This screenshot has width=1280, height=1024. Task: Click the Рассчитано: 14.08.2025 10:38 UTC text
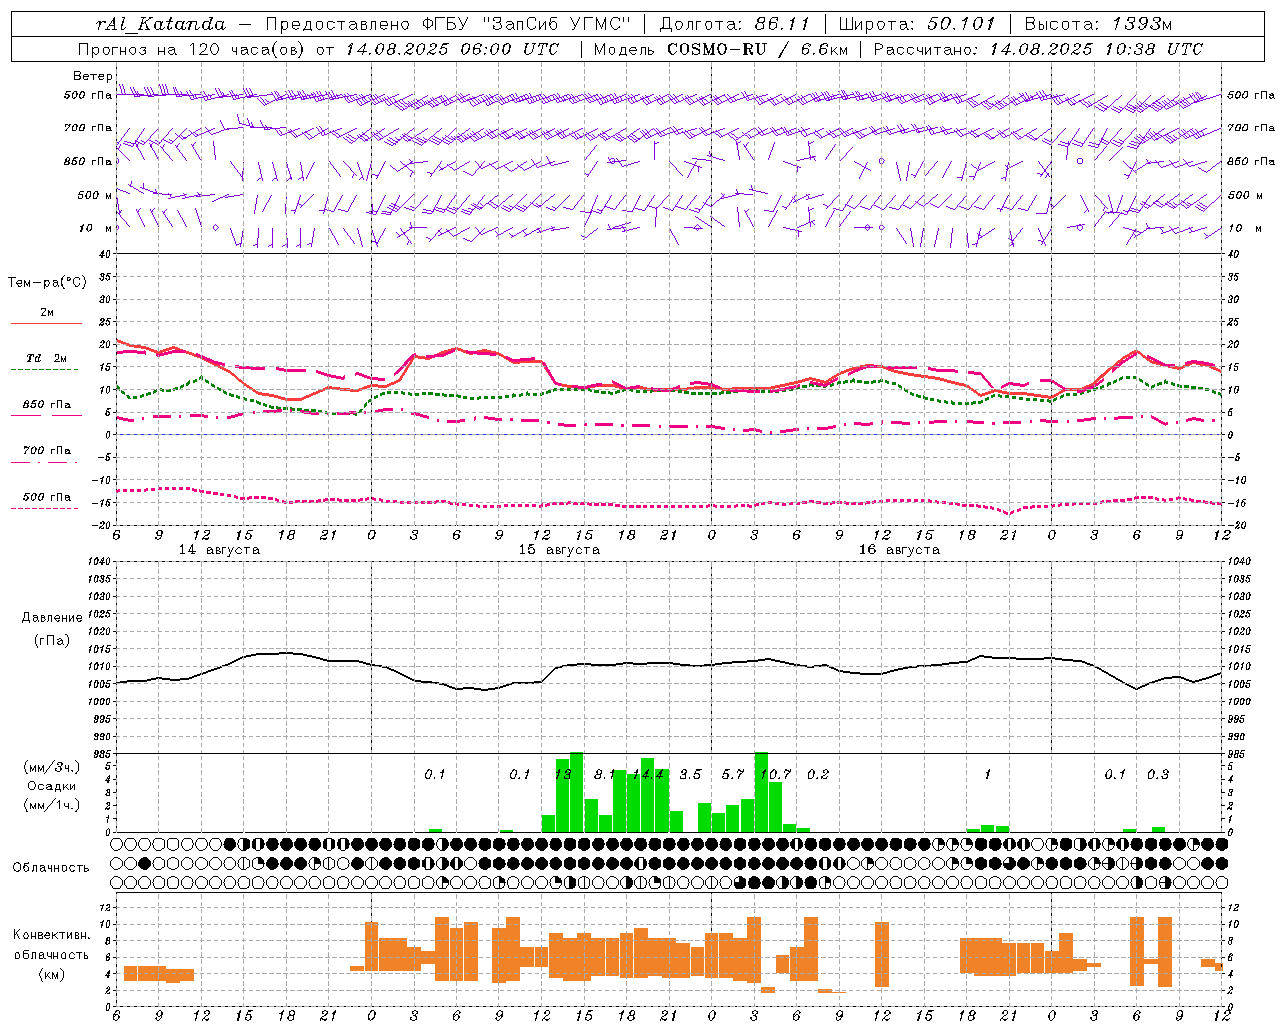tap(1038, 49)
